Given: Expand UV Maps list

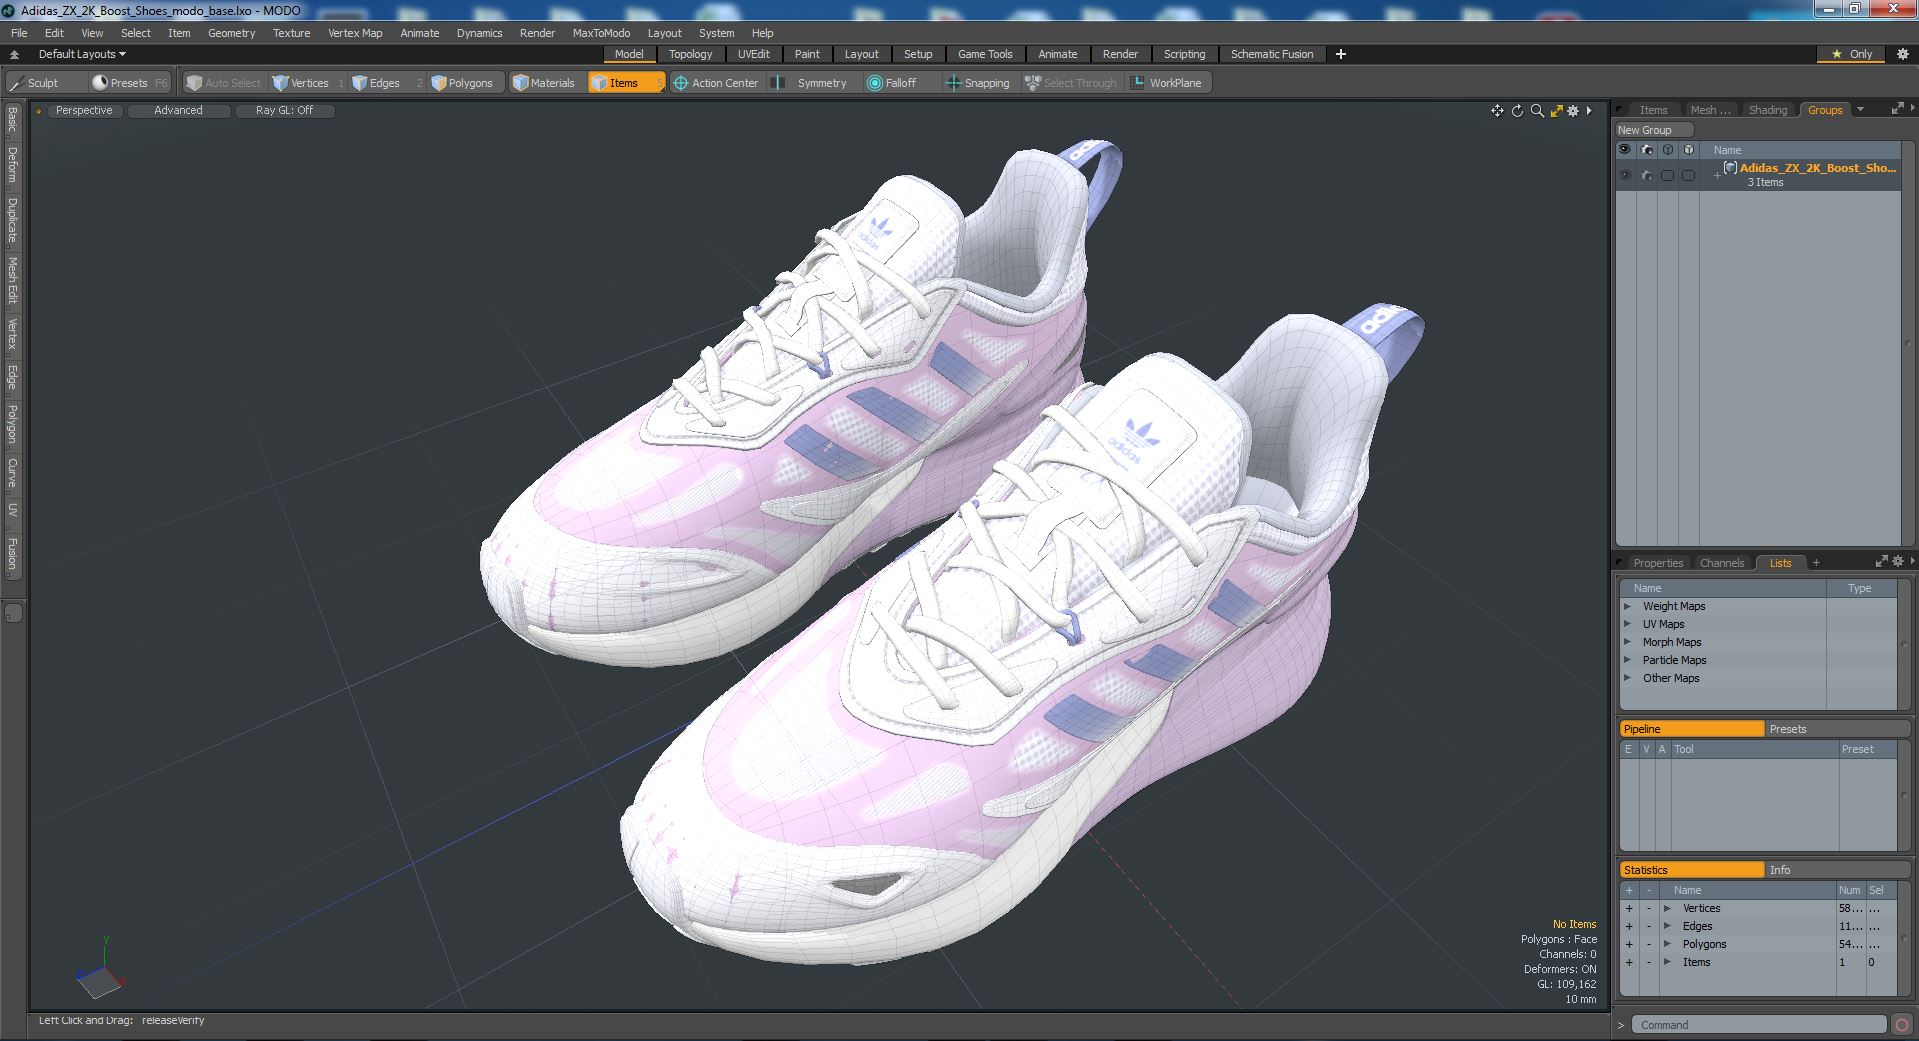Looking at the screenshot, I should [1627, 624].
